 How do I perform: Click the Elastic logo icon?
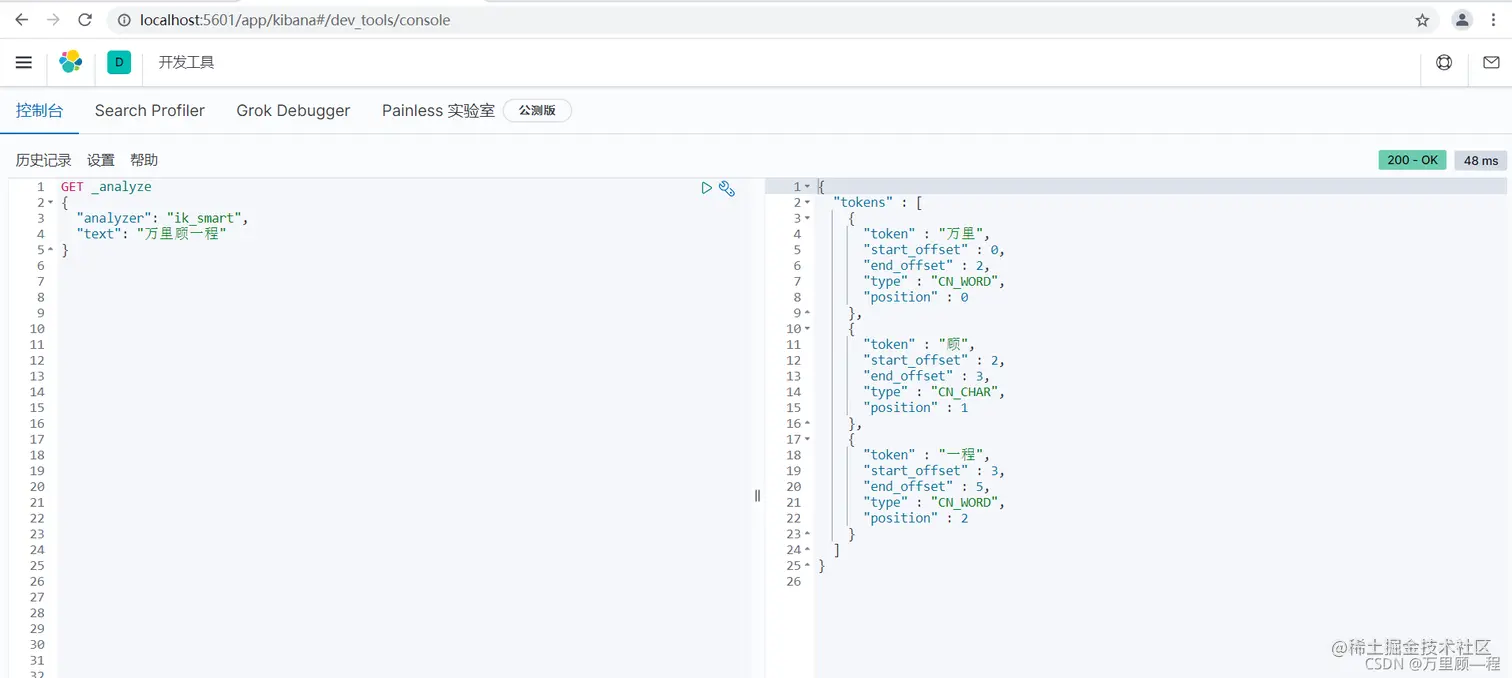point(70,62)
